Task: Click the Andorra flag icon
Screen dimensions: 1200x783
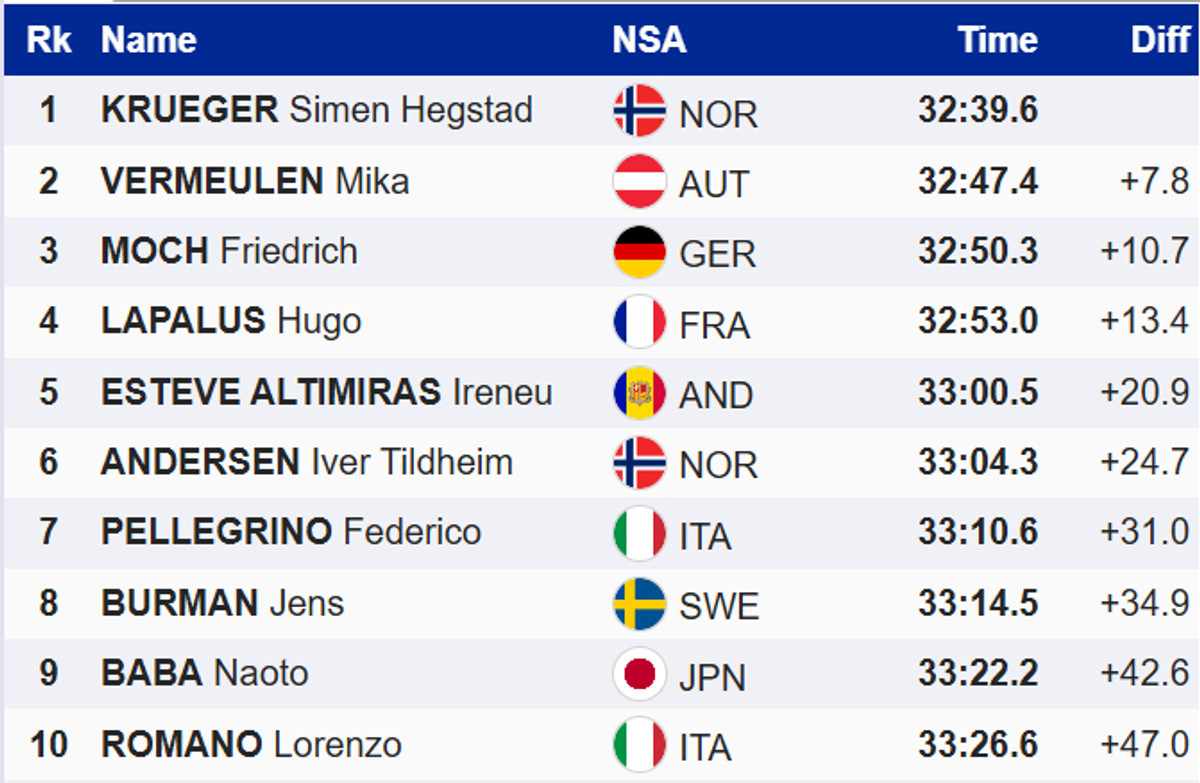Action: click(x=639, y=392)
